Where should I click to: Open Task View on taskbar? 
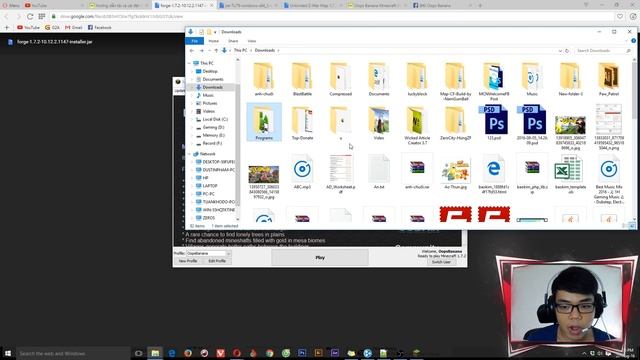point(138,353)
